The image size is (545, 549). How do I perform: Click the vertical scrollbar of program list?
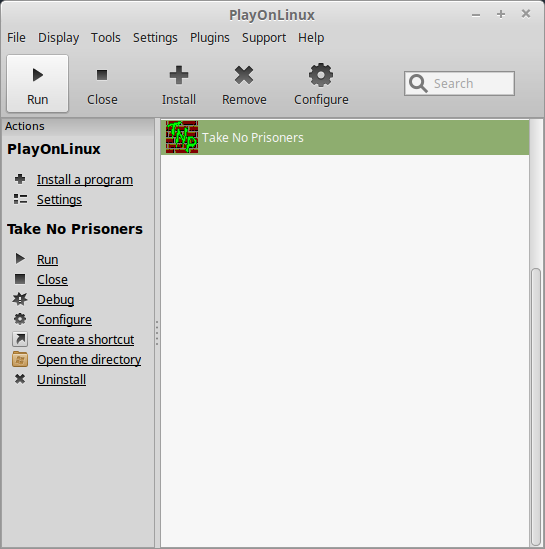tap(536, 406)
